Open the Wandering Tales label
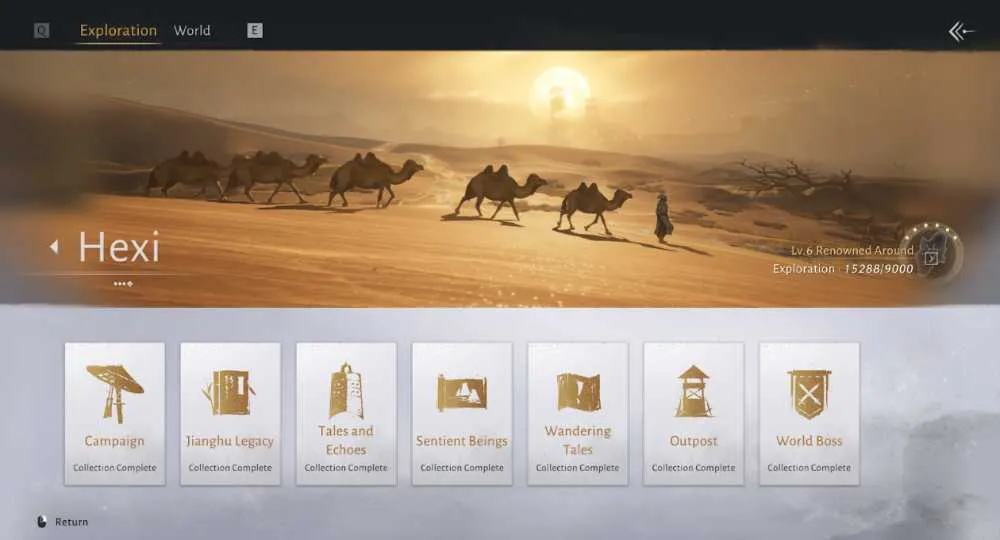Viewport: 1000px width, 540px height. click(578, 441)
